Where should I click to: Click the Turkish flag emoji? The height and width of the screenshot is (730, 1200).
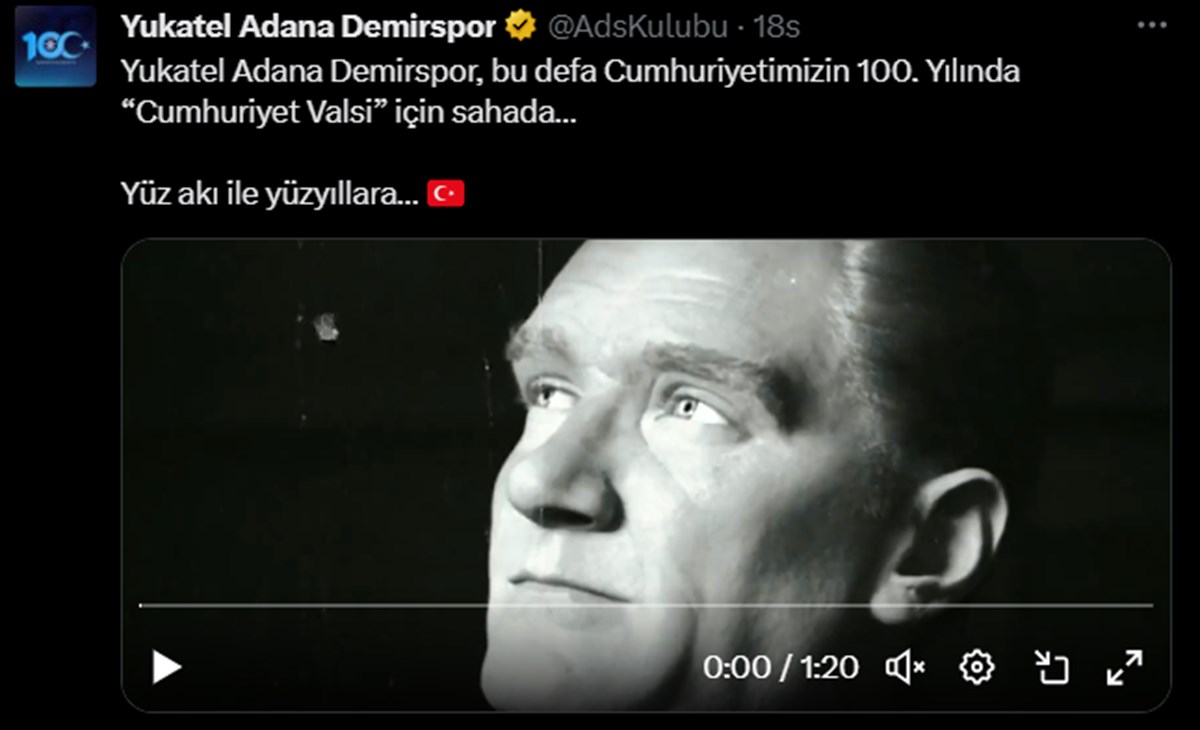(446, 194)
